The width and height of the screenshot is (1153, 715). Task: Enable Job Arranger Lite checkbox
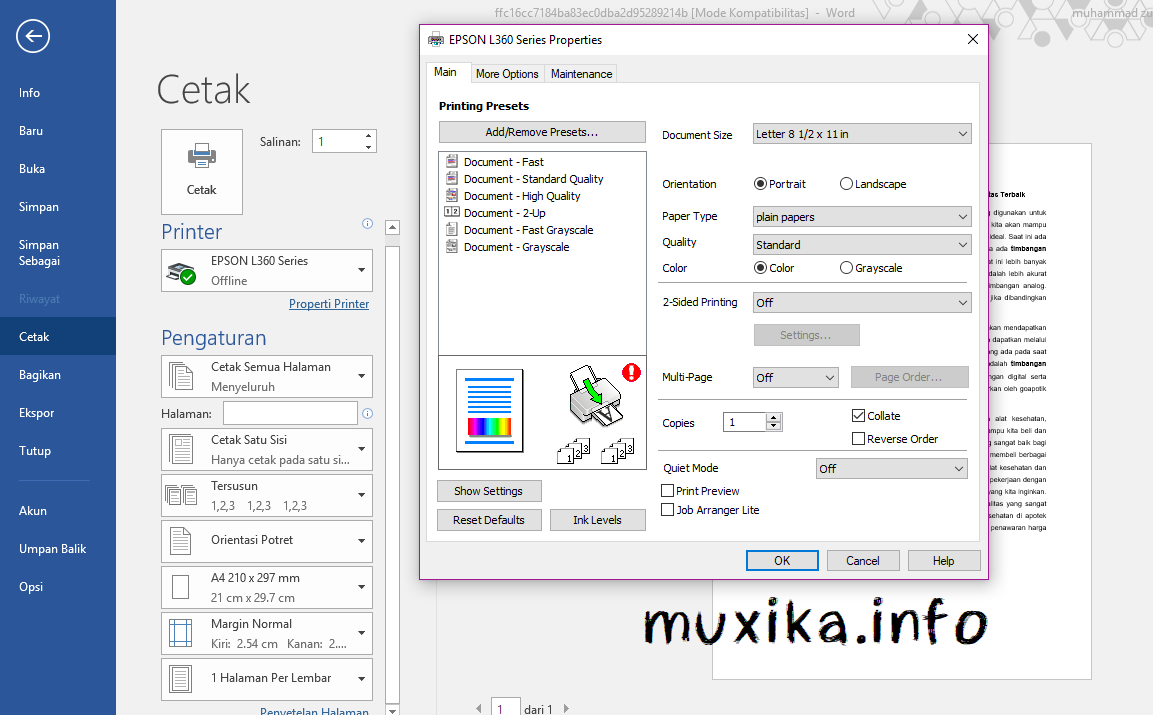click(668, 510)
